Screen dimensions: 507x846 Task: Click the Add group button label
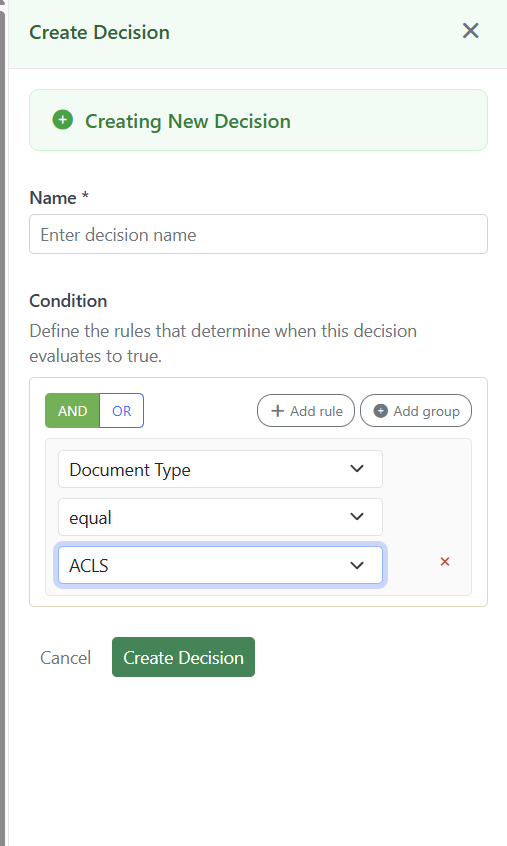[x=427, y=411]
